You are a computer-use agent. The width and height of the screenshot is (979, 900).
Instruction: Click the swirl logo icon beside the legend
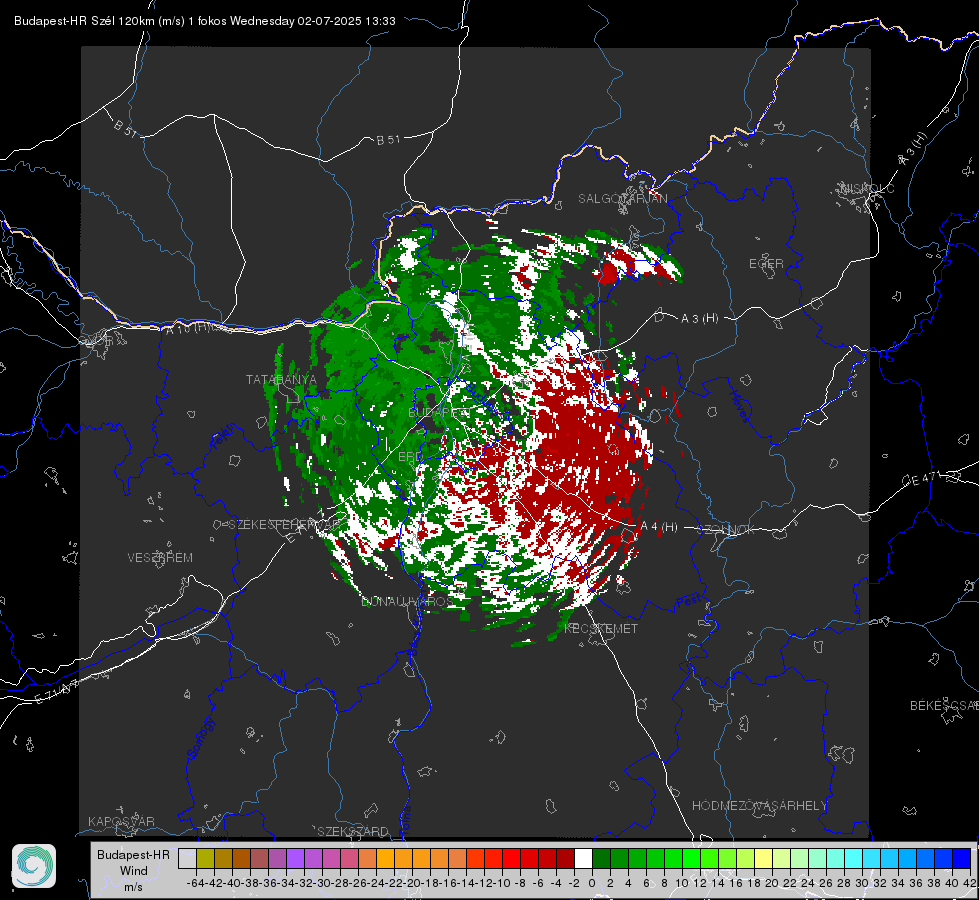pyautogui.click(x=34, y=866)
